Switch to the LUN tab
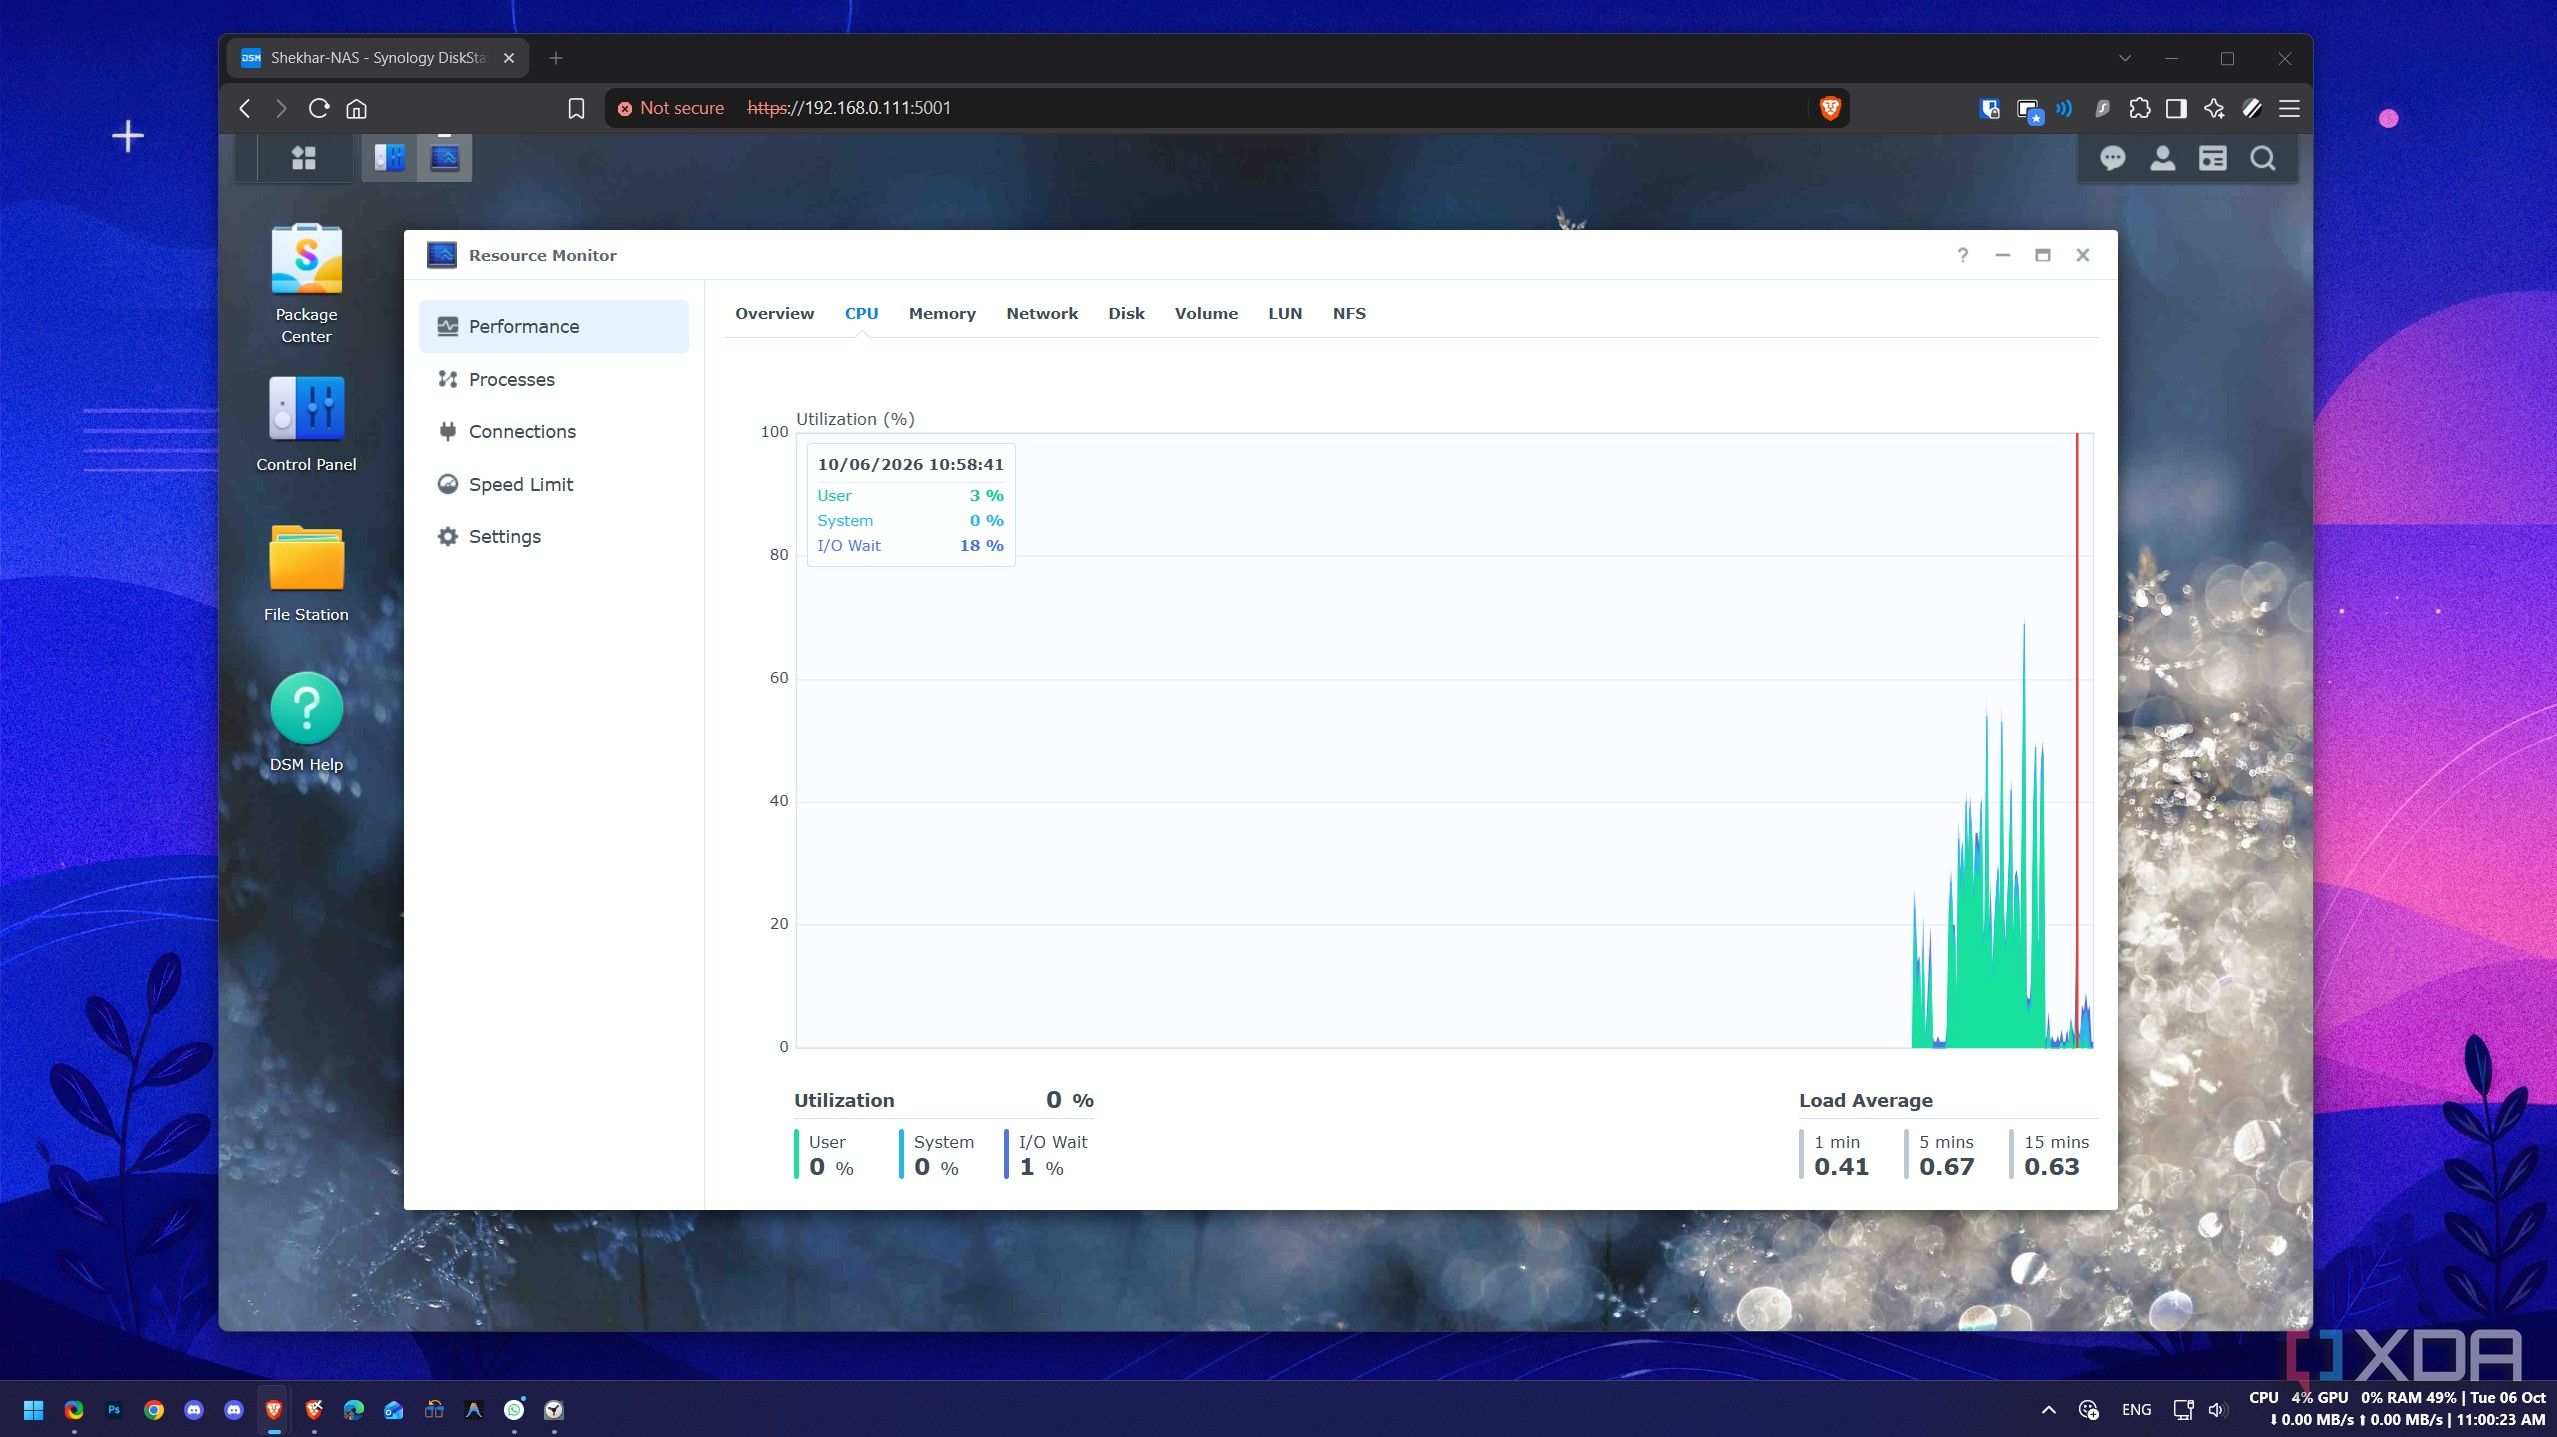2557x1437 pixels. click(x=1285, y=313)
